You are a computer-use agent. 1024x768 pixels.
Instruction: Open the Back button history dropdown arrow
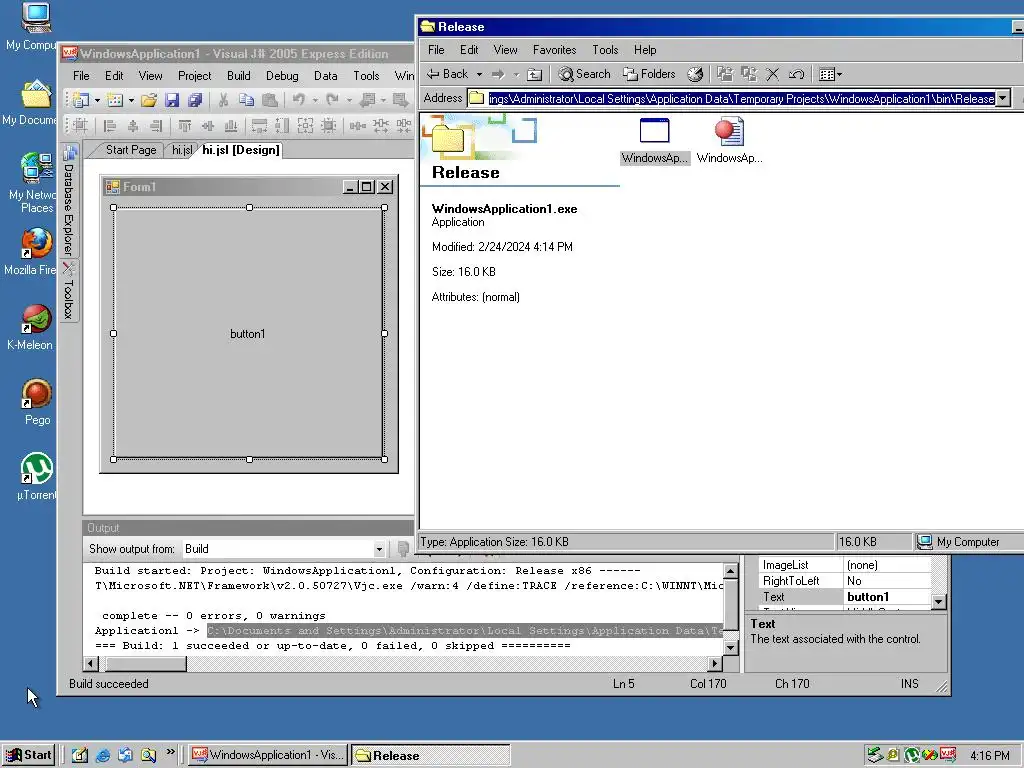pyautogui.click(x=479, y=74)
